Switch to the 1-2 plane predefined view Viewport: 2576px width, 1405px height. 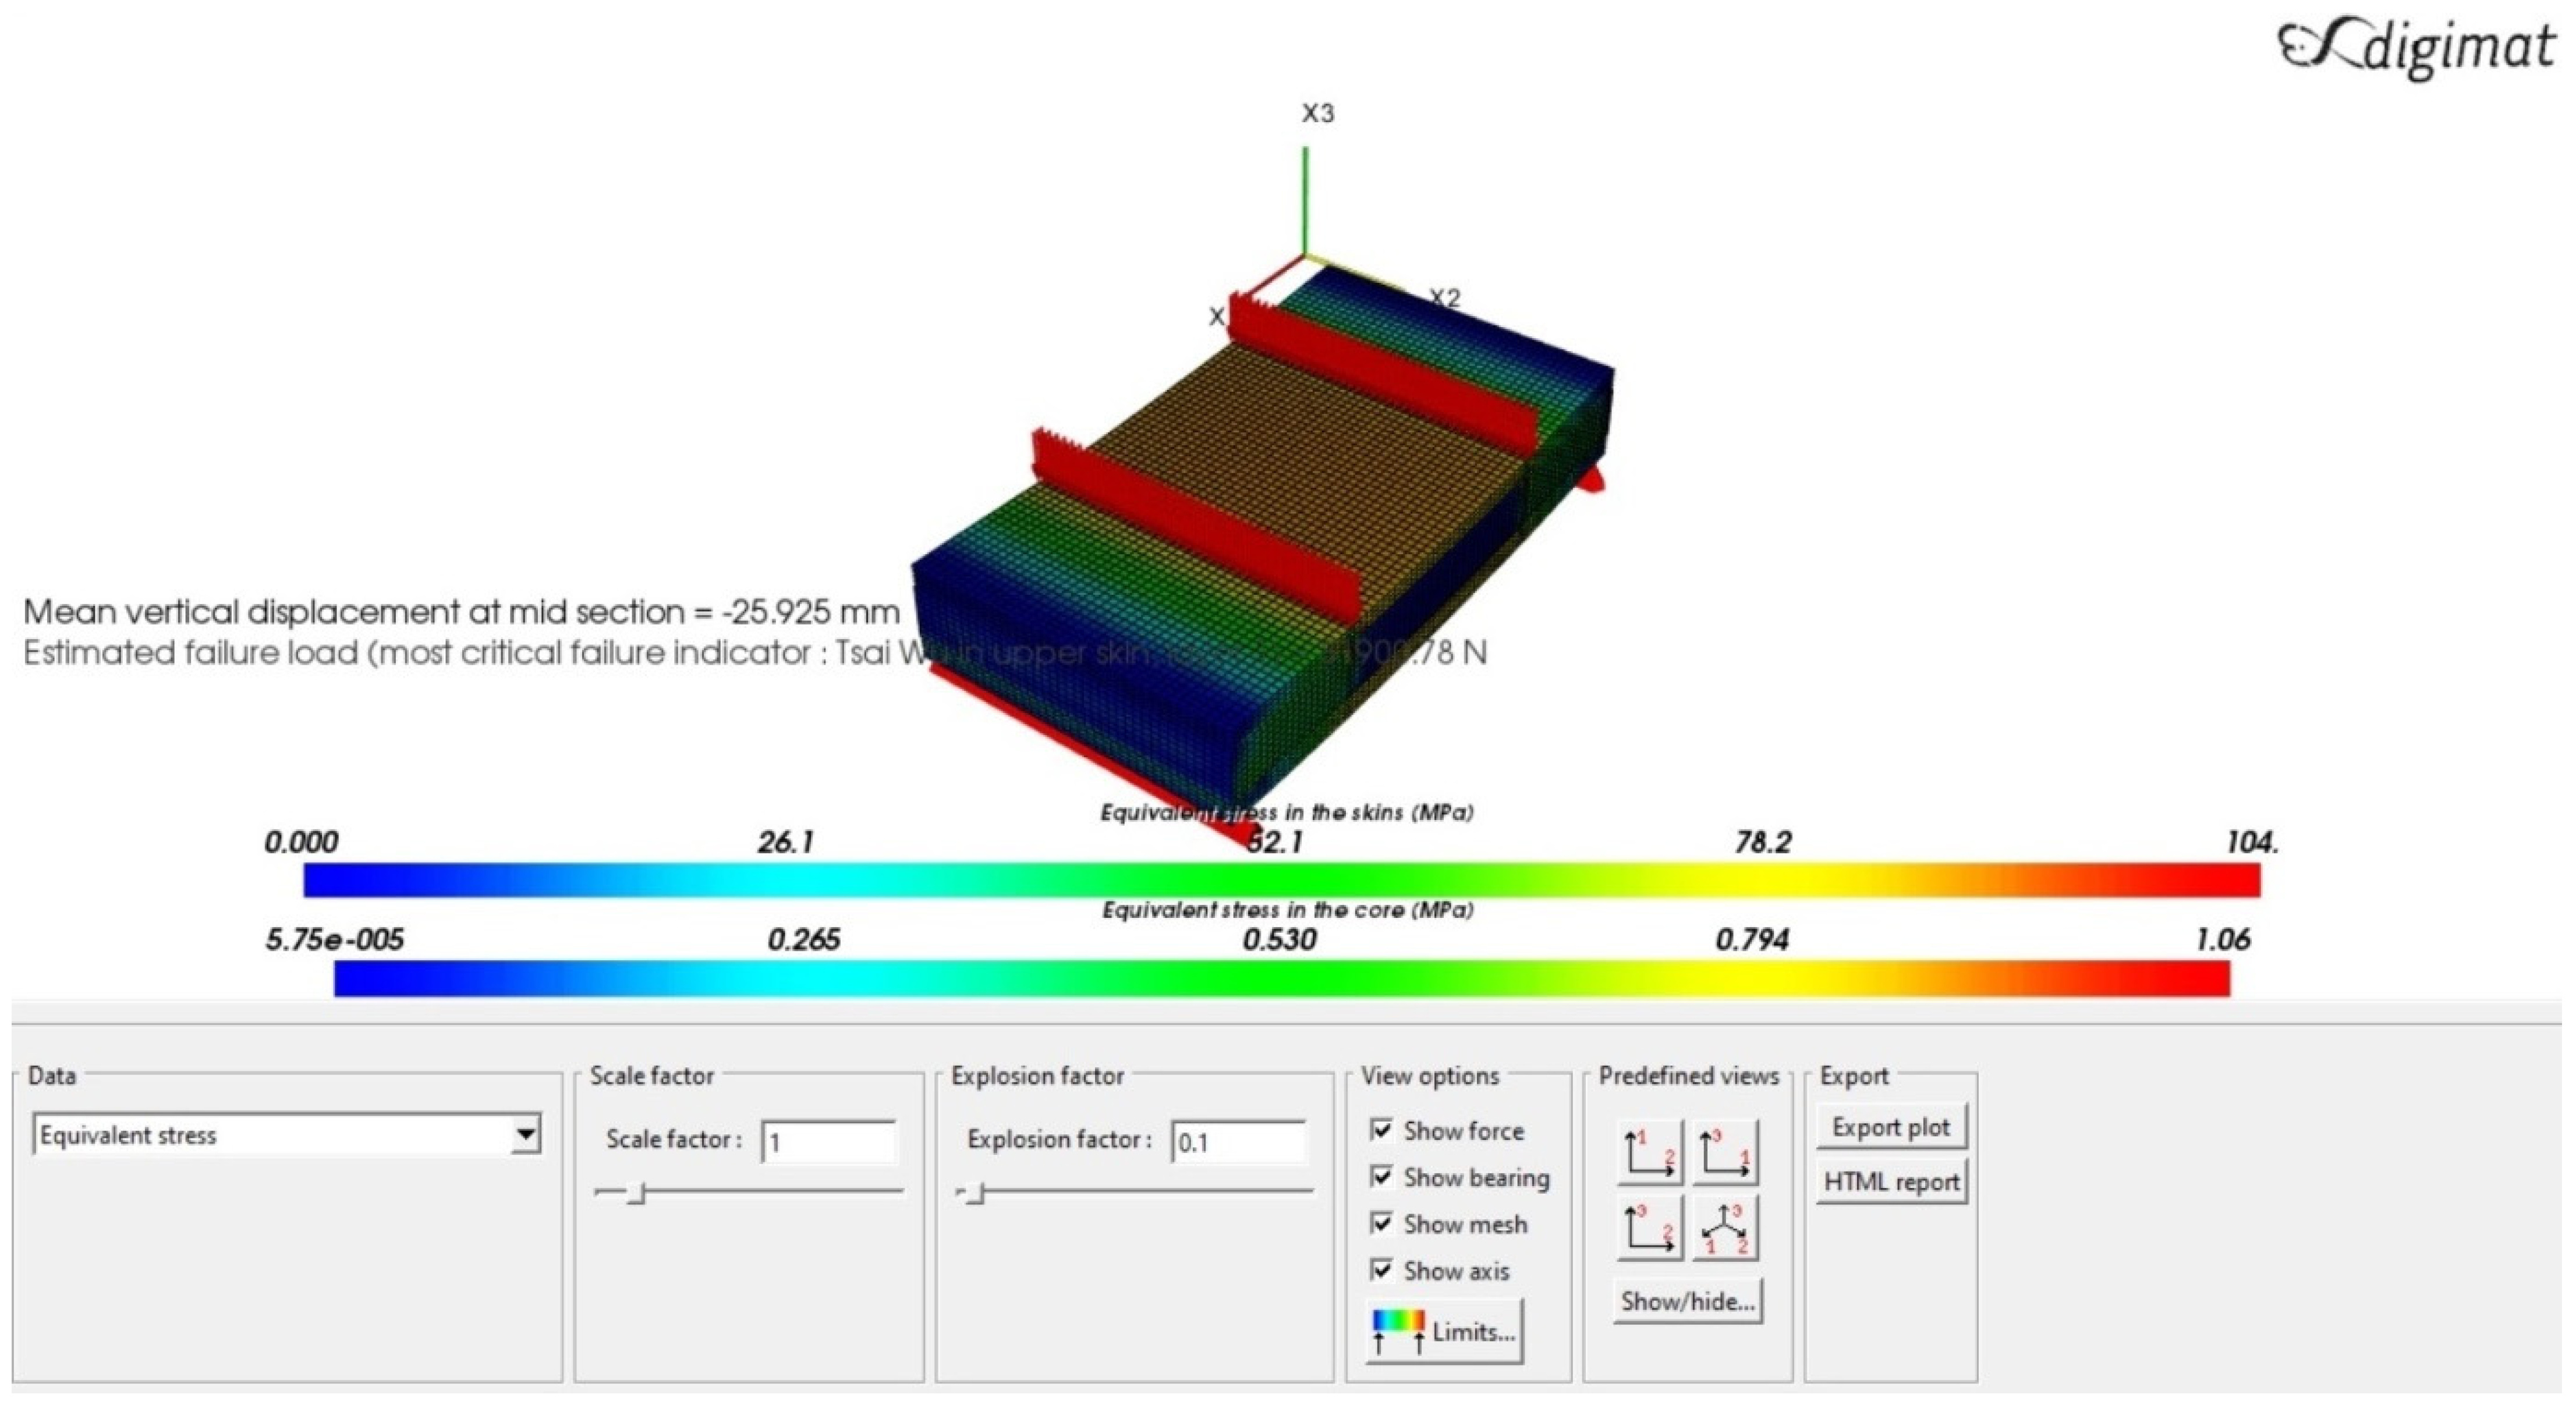1649,1152
